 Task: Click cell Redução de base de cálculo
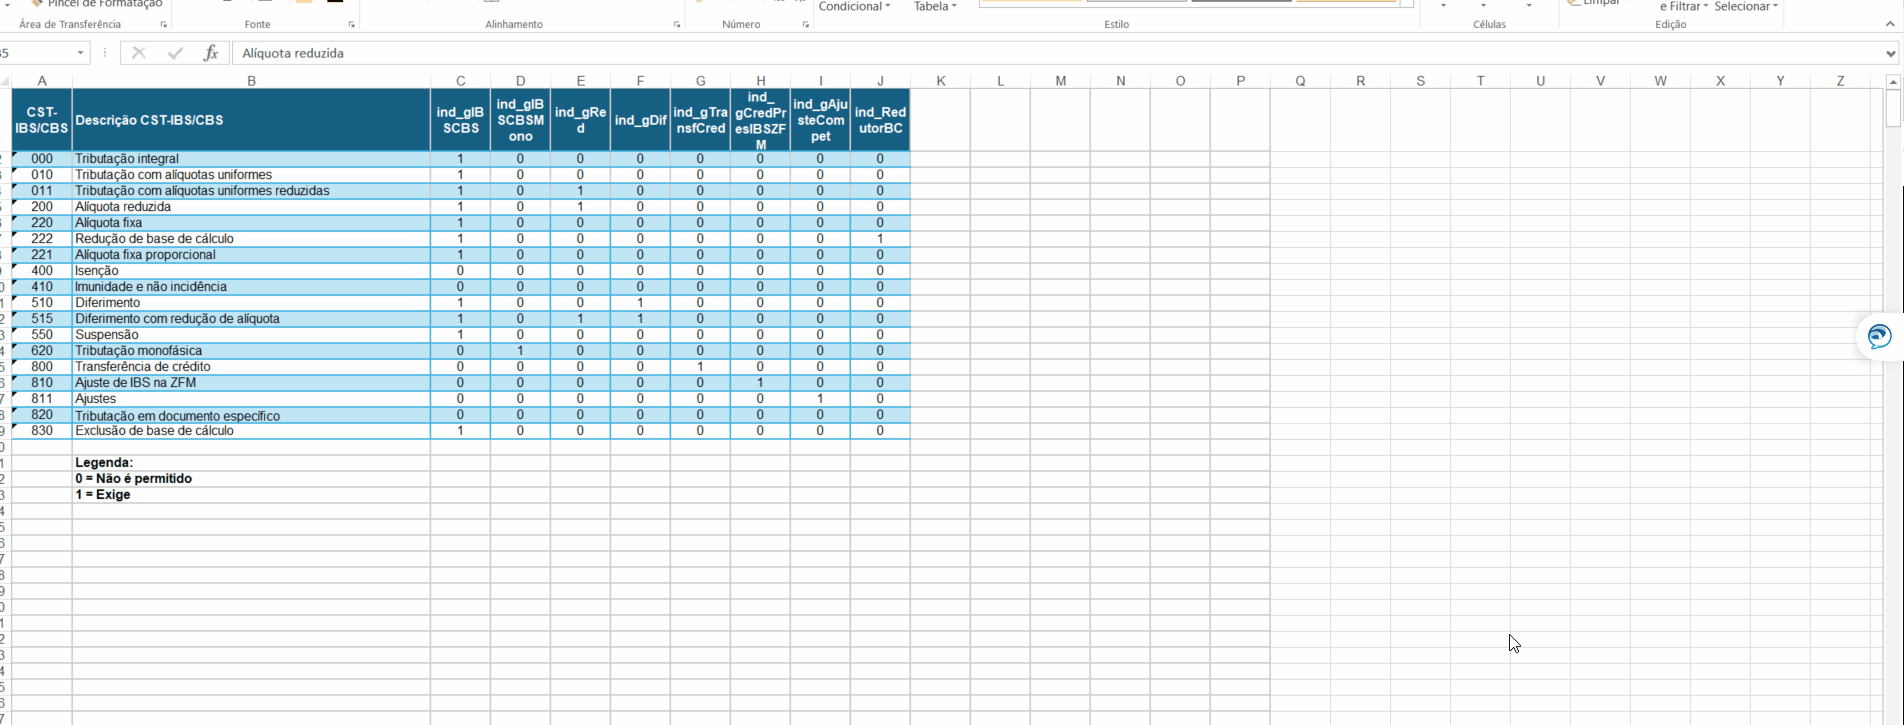[251, 239]
